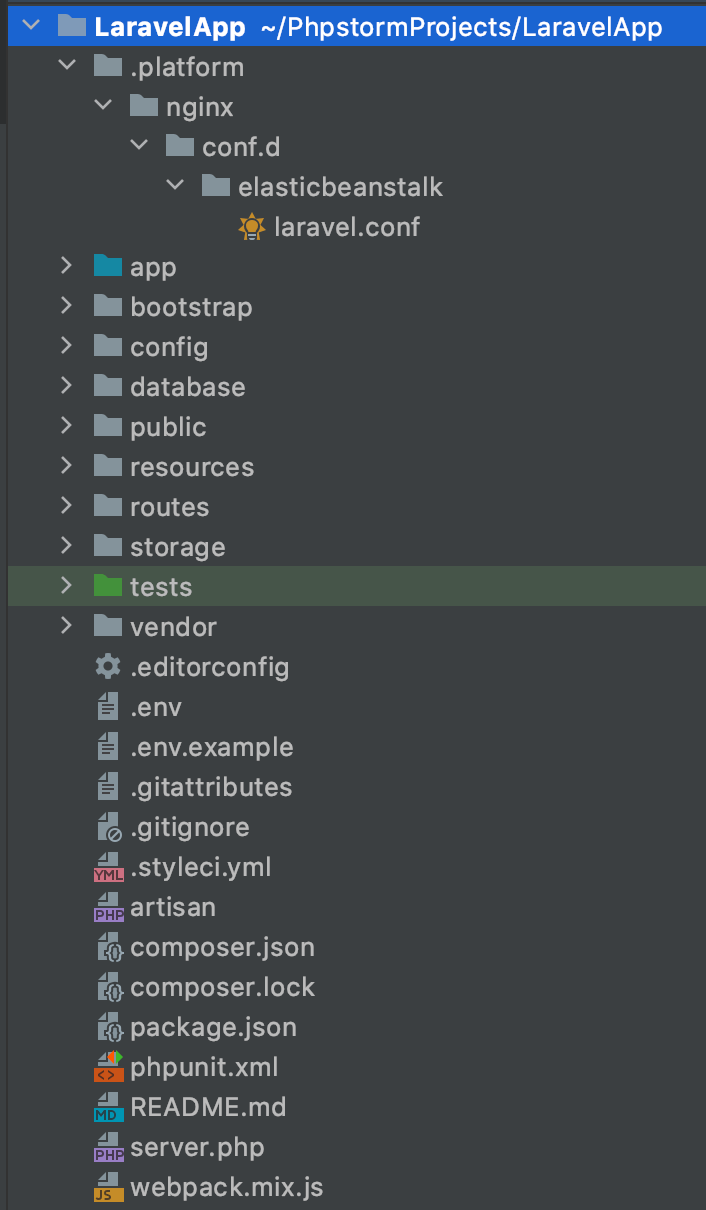Select the .editorconfig file name

pyautogui.click(x=210, y=668)
